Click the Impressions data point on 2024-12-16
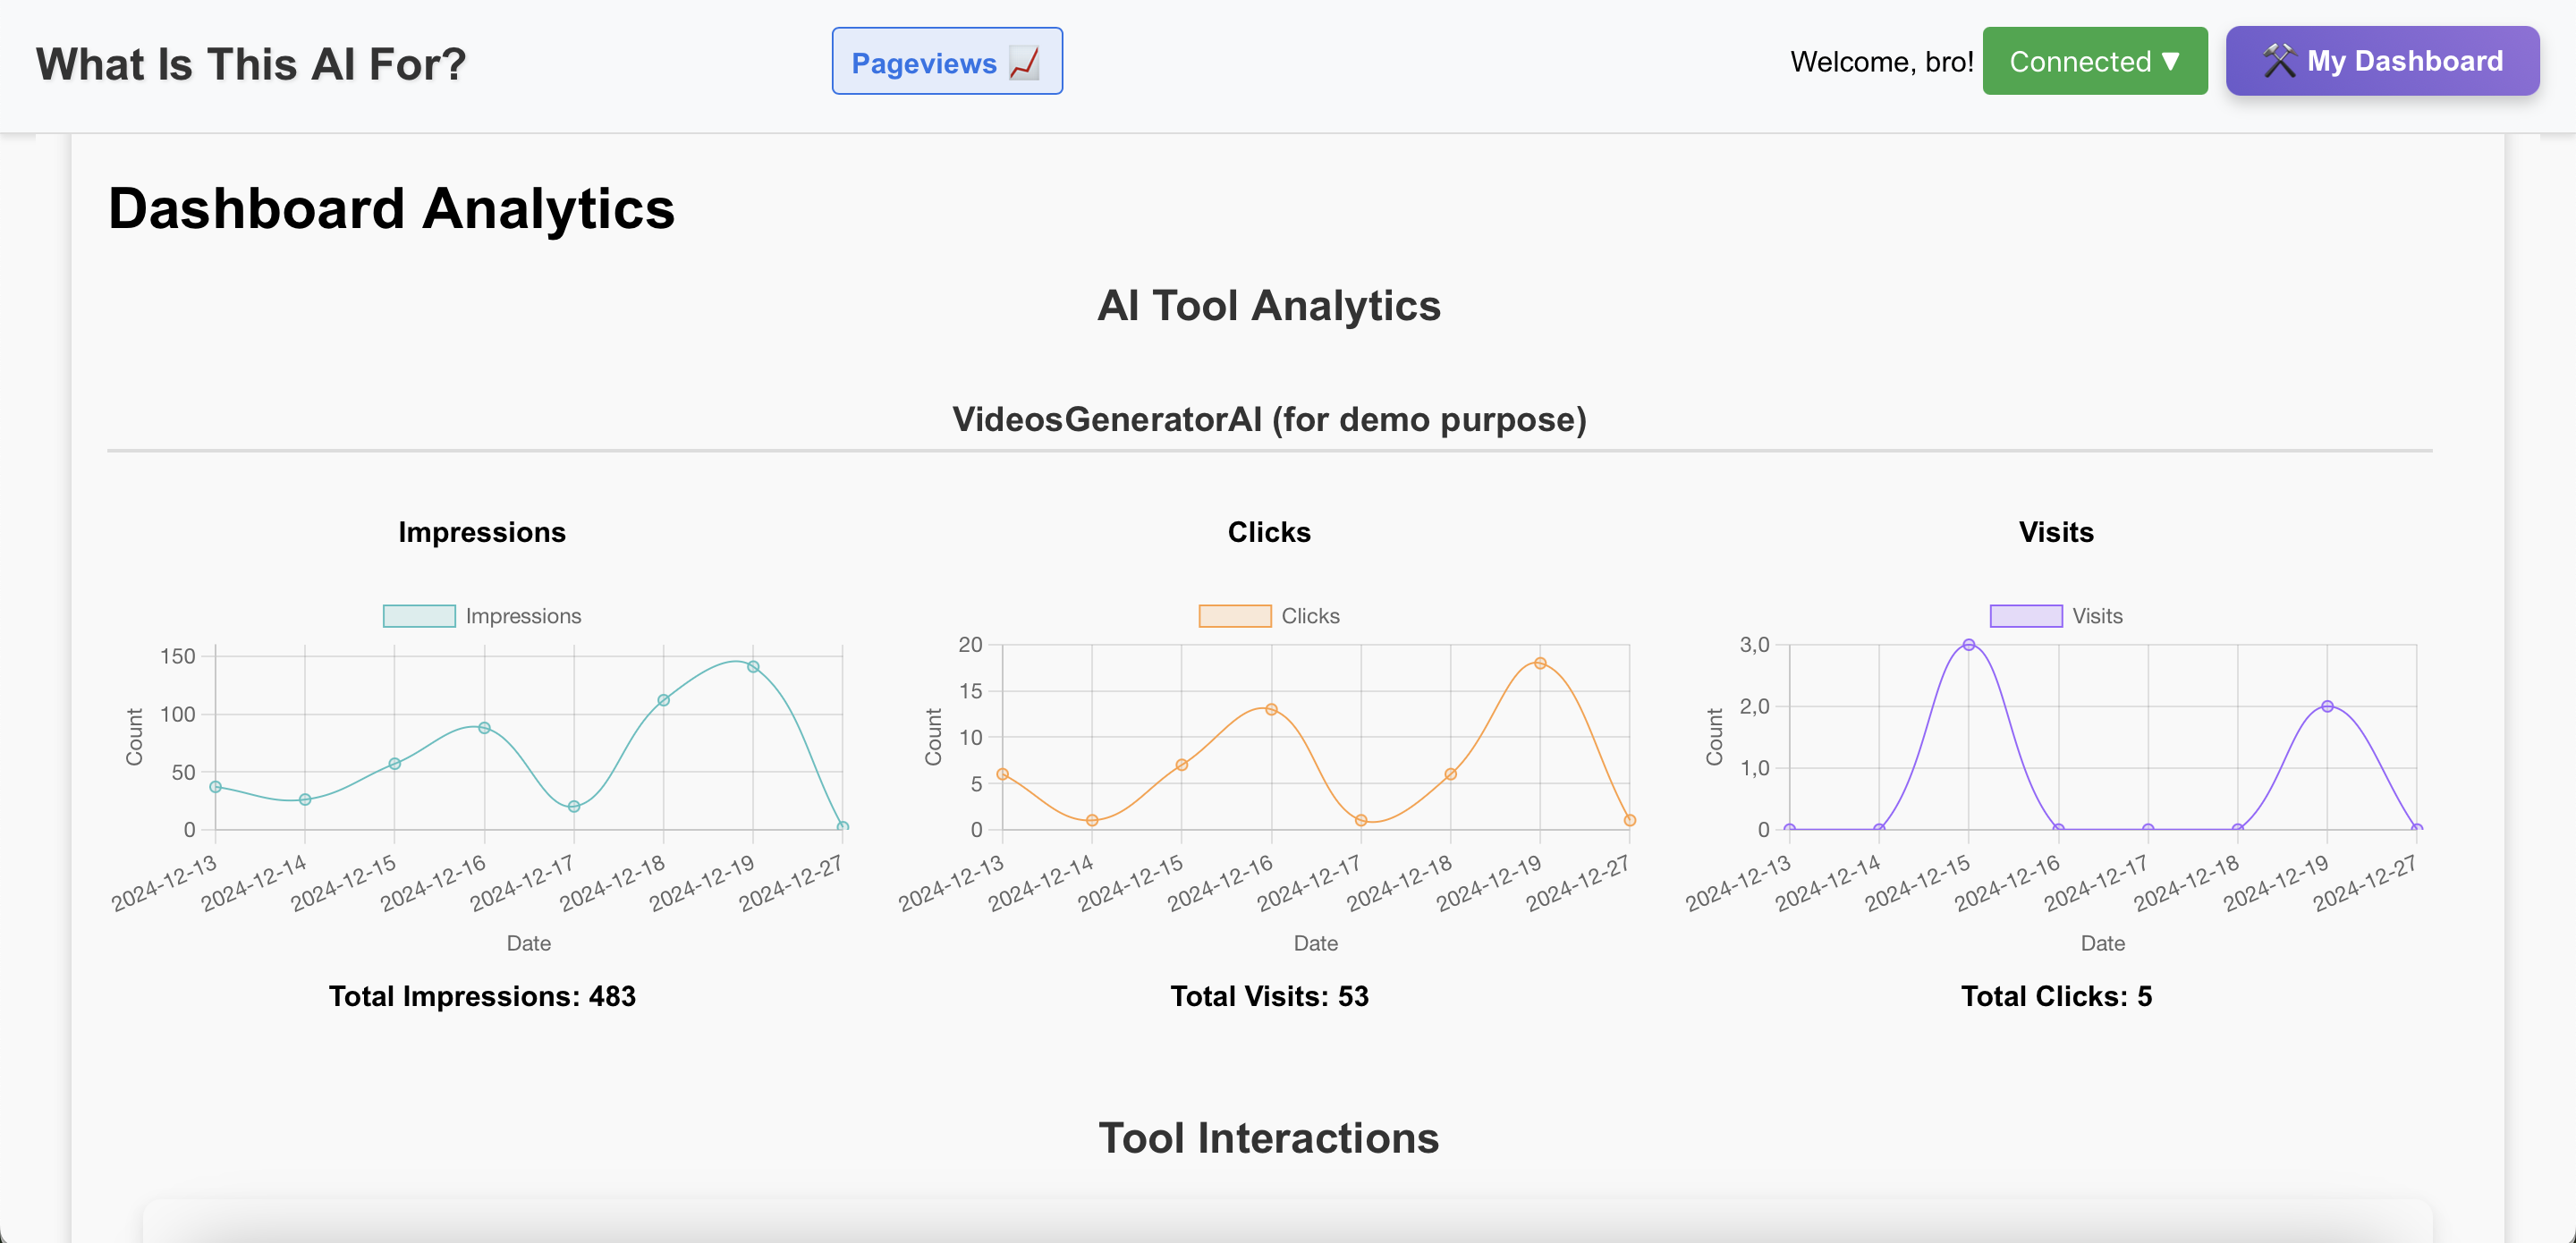2576x1243 pixels. 484,728
